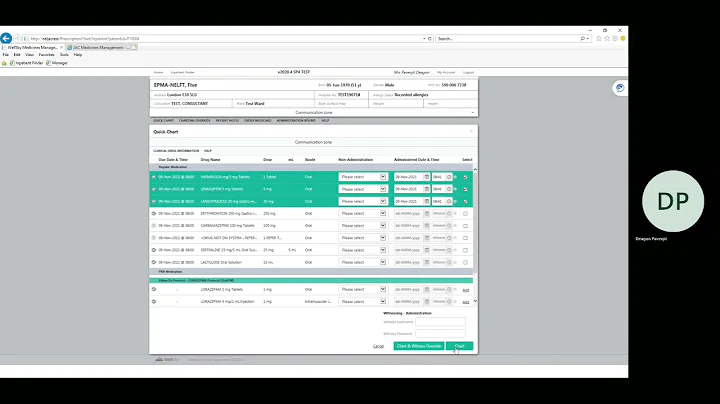Click status icon left of LACTULOSE row
The height and width of the screenshot is (404, 720).
[x=154, y=262]
